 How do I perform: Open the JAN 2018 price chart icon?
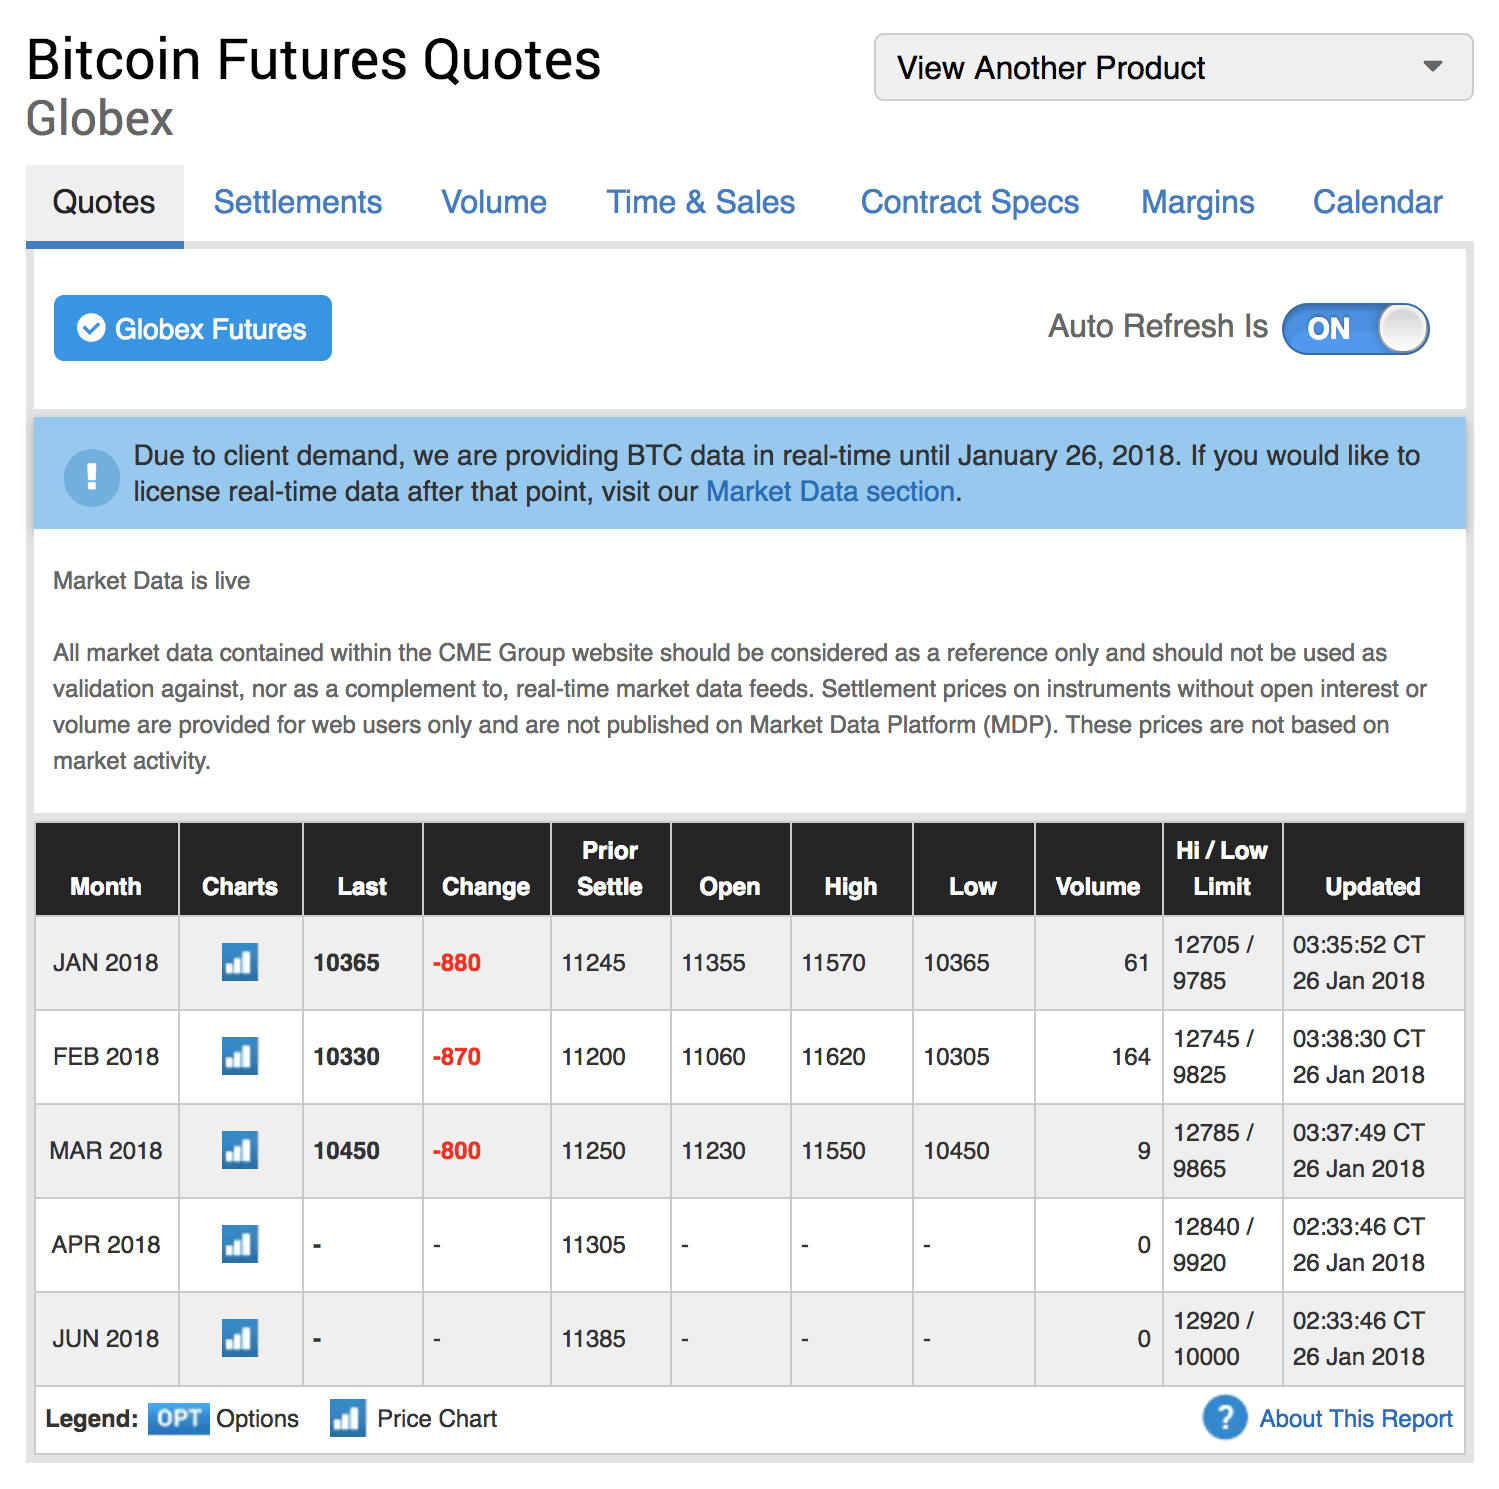(x=240, y=963)
